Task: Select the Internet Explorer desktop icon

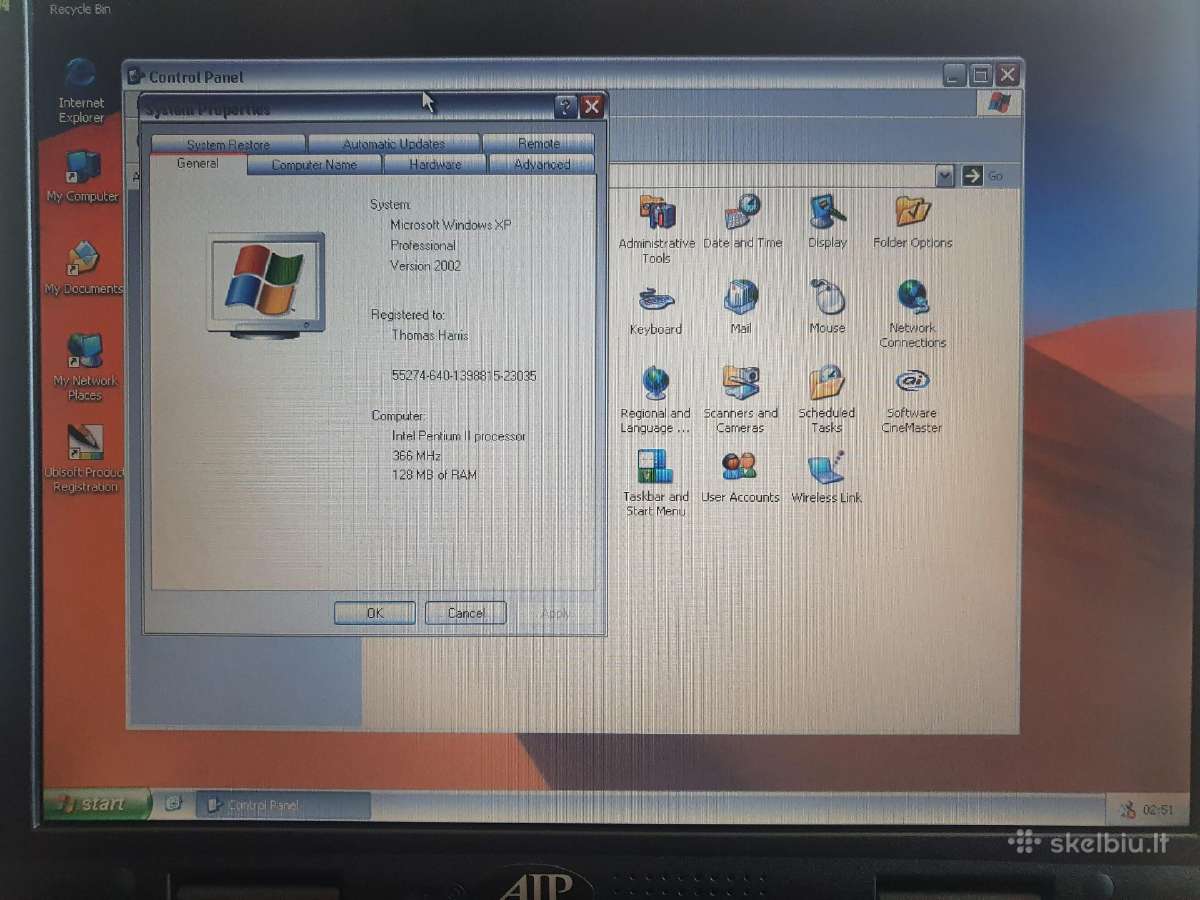Action: [x=81, y=92]
